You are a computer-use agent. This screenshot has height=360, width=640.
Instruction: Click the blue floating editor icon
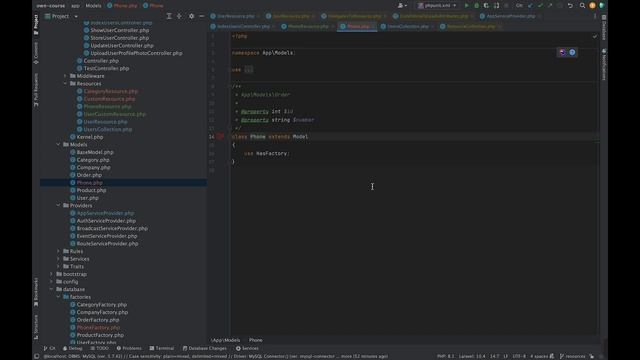572,52
